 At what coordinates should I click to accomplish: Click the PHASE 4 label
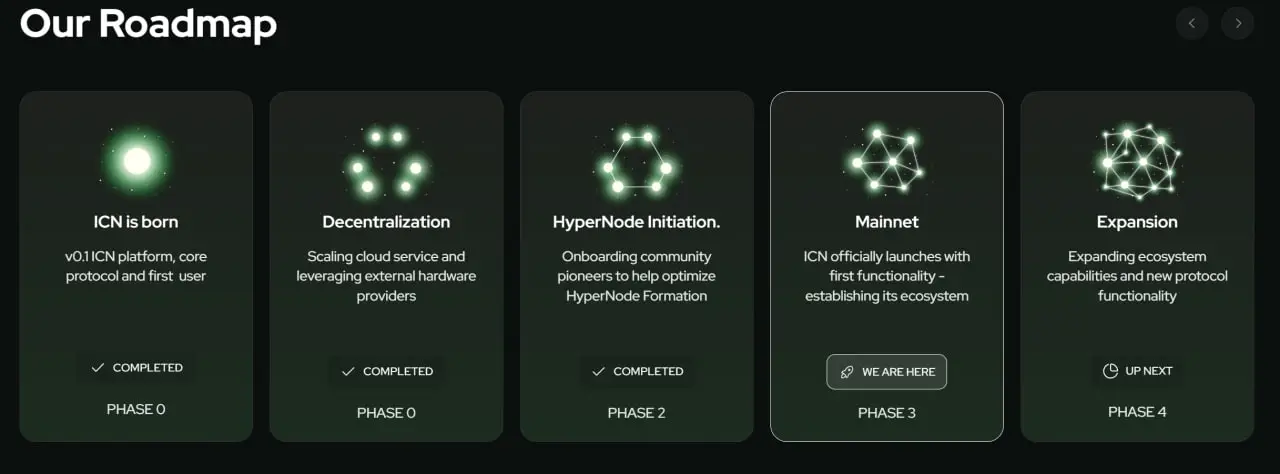pyautogui.click(x=1137, y=412)
